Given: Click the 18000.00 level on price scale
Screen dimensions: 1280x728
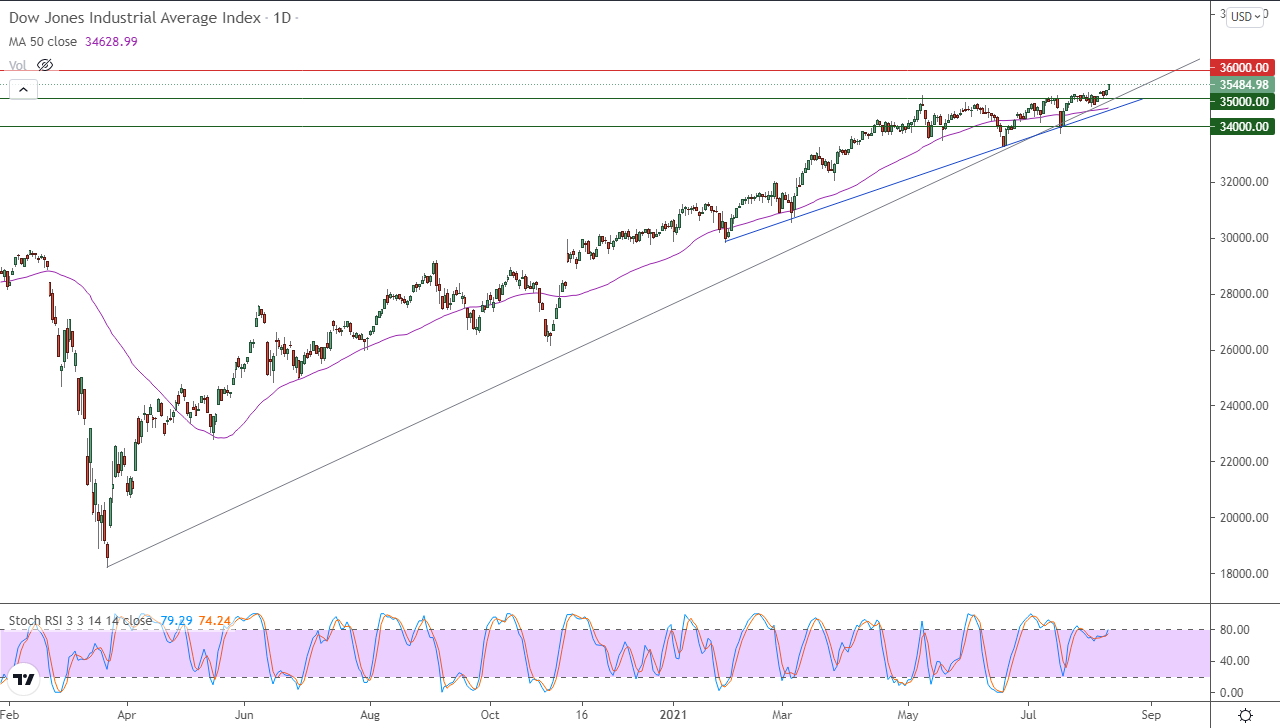Looking at the screenshot, I should (x=1244, y=574).
